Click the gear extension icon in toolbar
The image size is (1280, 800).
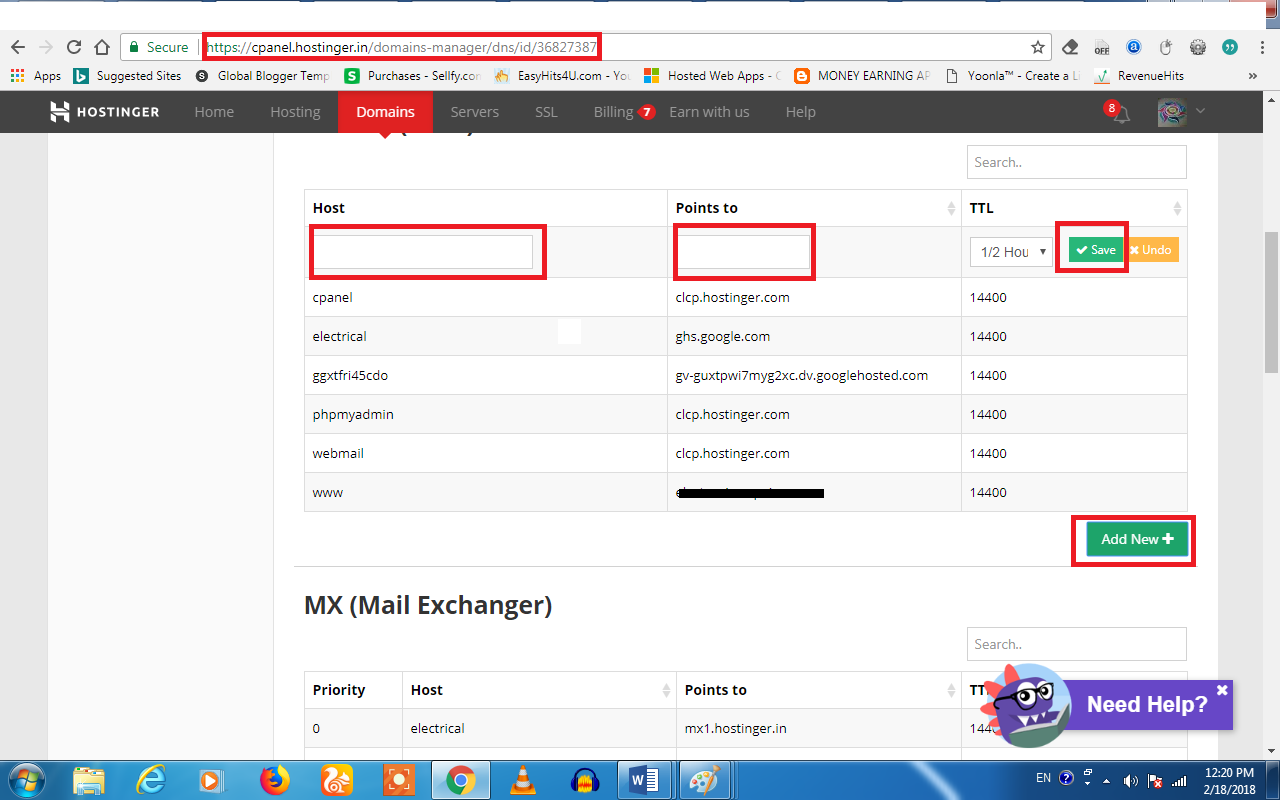[x=1197, y=47]
